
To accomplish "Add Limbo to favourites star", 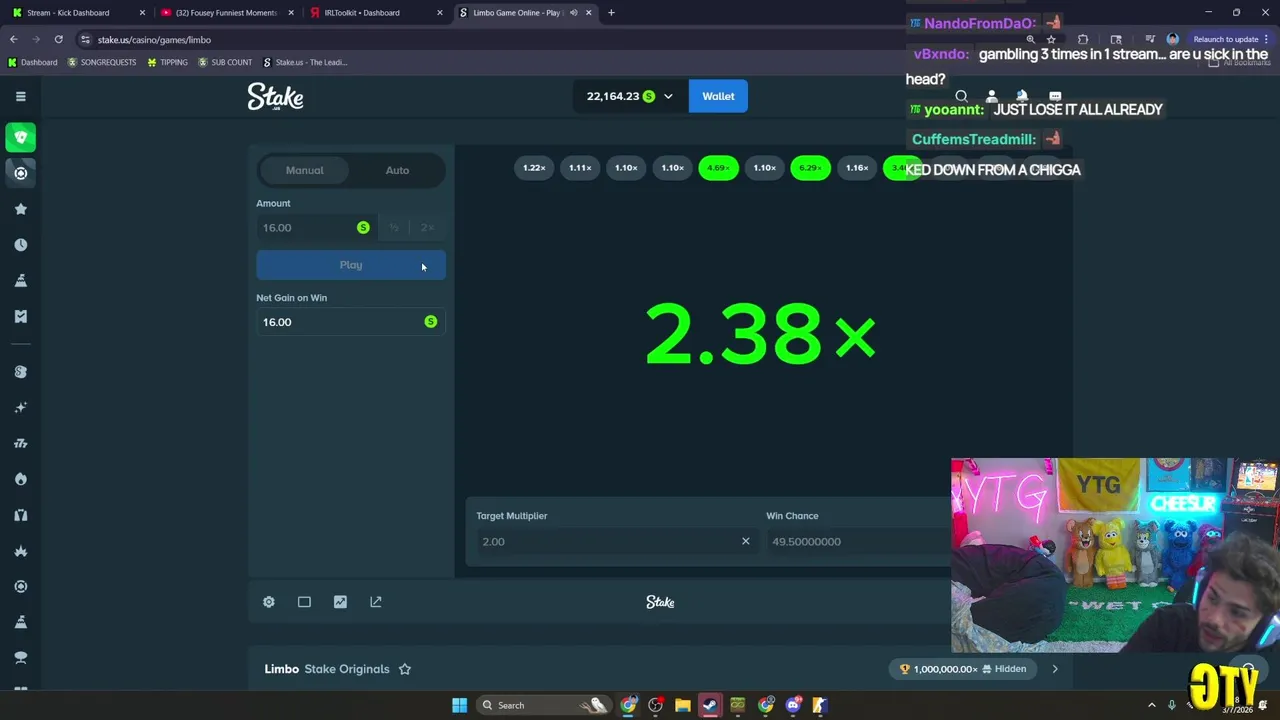I will click(x=405, y=669).
